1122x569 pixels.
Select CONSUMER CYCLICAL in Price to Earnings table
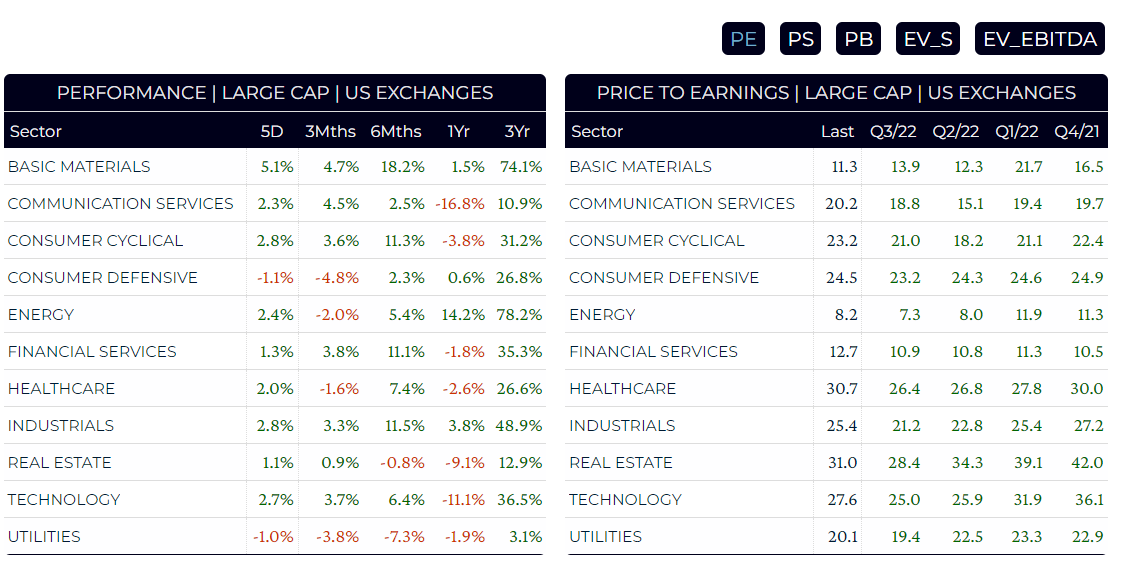(657, 240)
